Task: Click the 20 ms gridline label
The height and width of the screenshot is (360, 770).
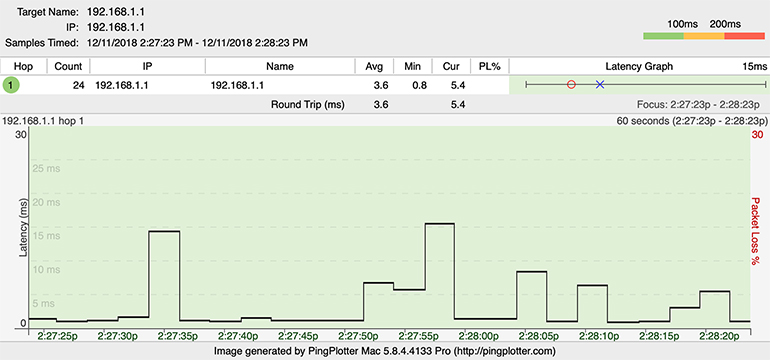Action: [46, 202]
